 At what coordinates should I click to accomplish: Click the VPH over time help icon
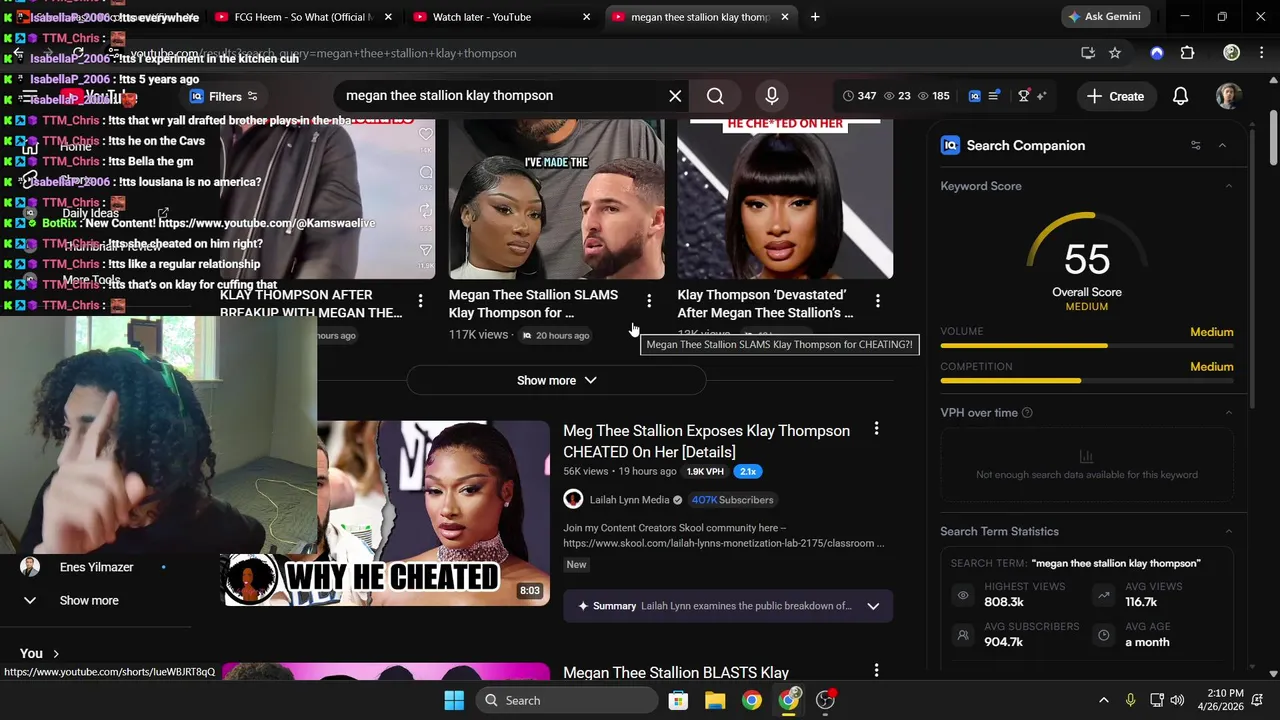[x=1027, y=413]
